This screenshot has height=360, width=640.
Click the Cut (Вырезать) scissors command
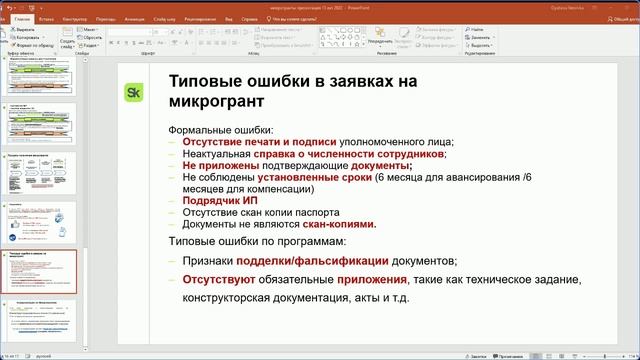22,29
